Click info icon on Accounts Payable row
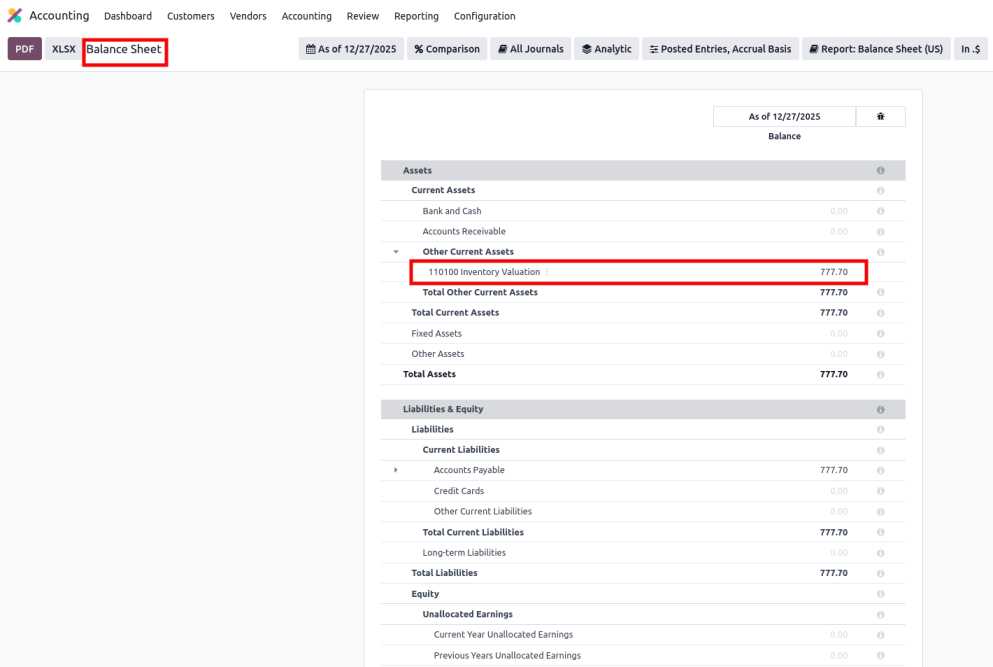Viewport: 993px width, 667px height. 880,471
